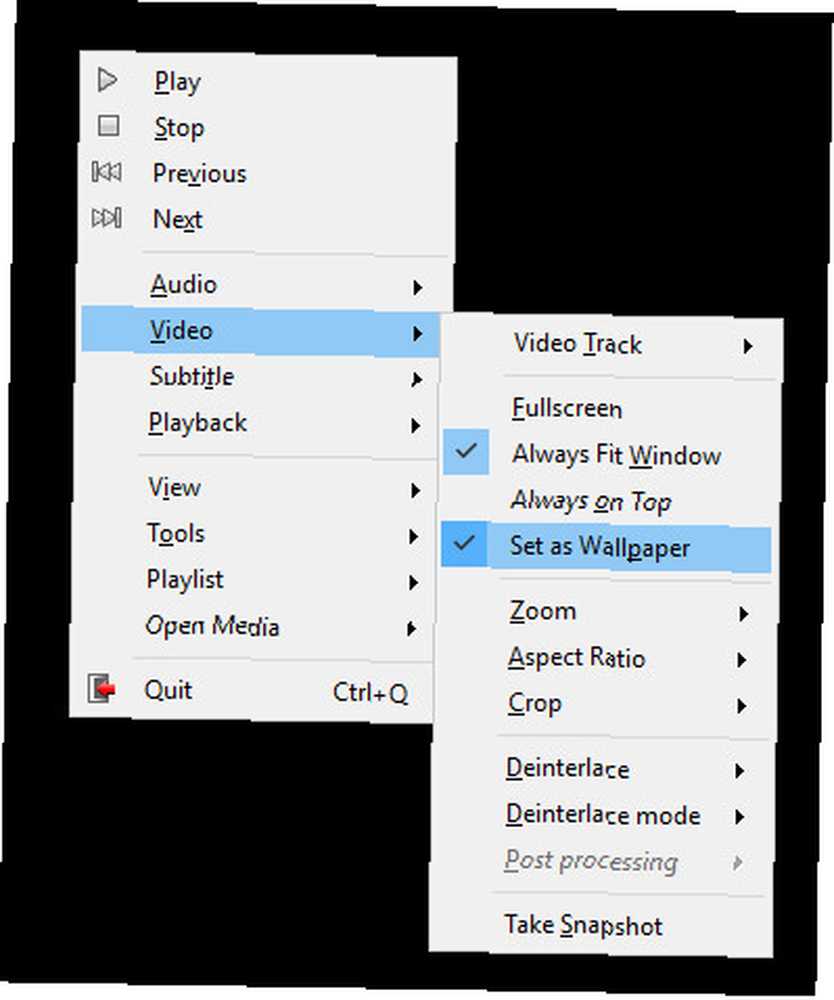Expand the Video Track submenu arrow

pos(747,347)
